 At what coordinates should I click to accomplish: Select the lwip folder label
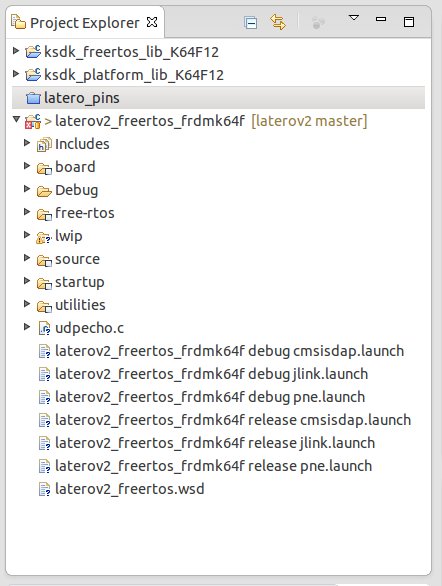69,236
